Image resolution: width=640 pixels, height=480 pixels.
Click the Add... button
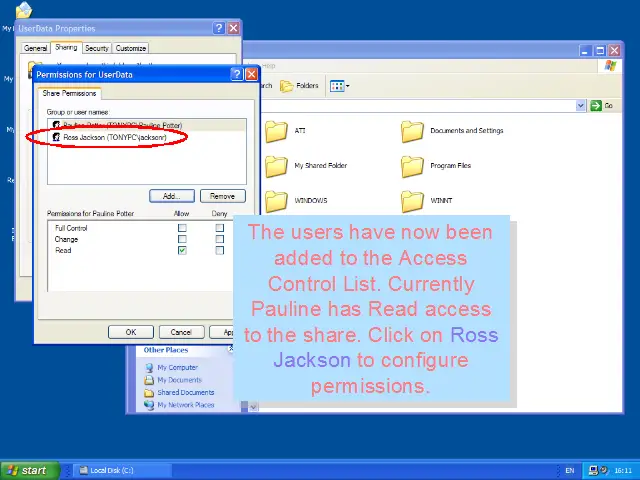click(172, 196)
